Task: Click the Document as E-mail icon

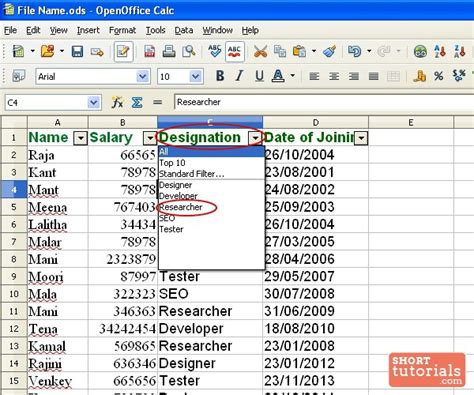Action: tap(97, 52)
